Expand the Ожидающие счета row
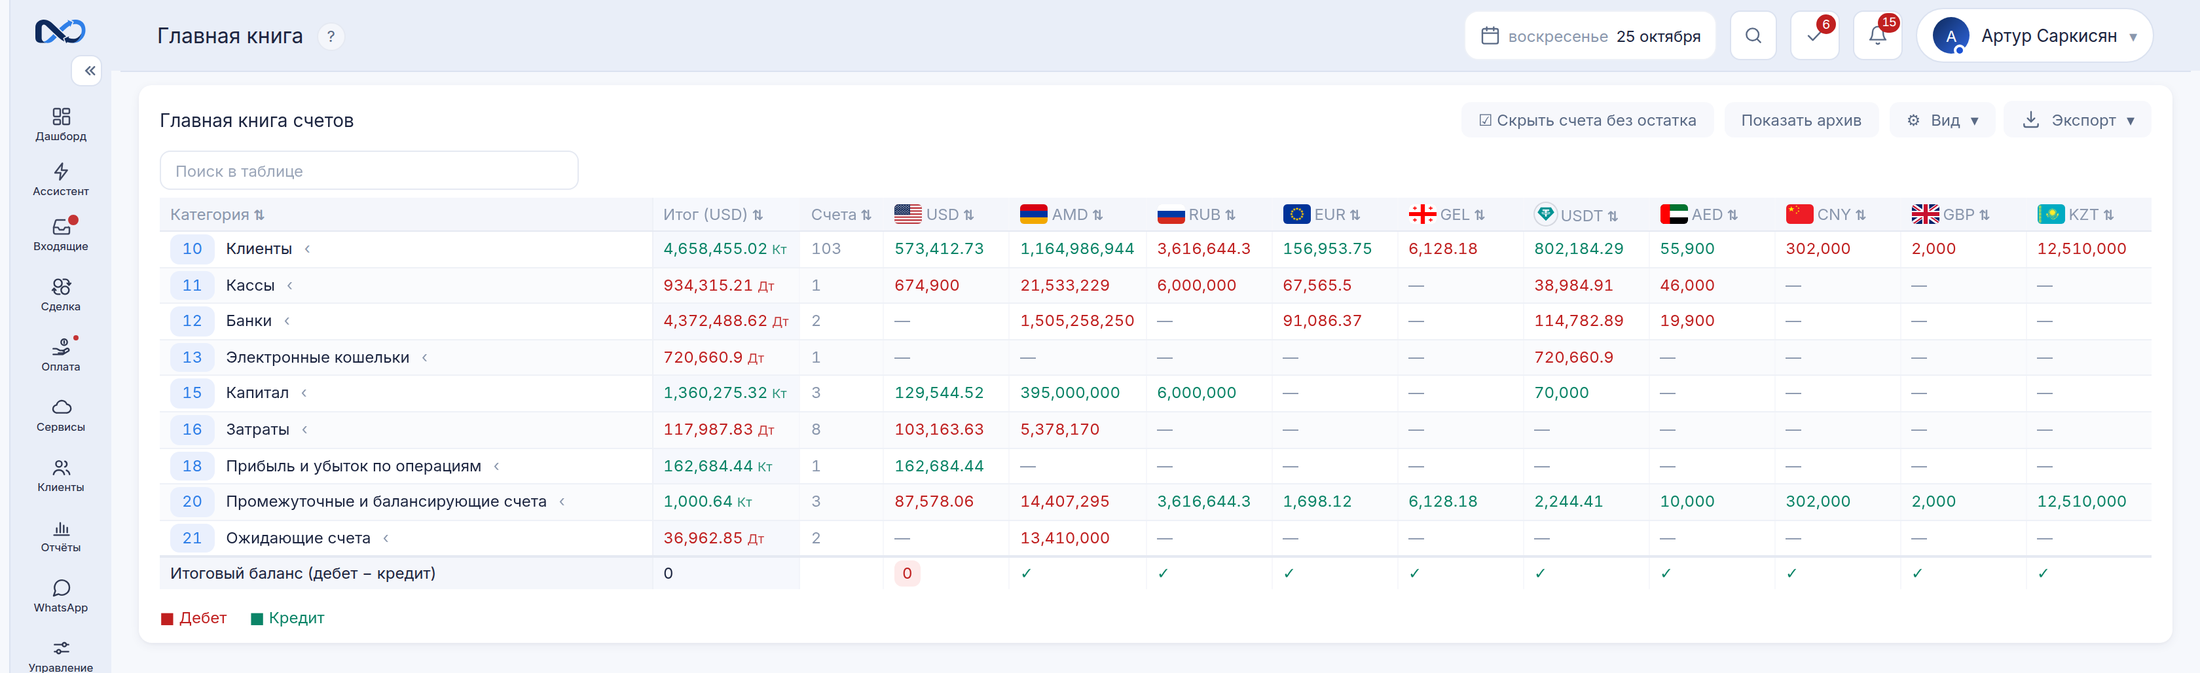 [x=386, y=539]
